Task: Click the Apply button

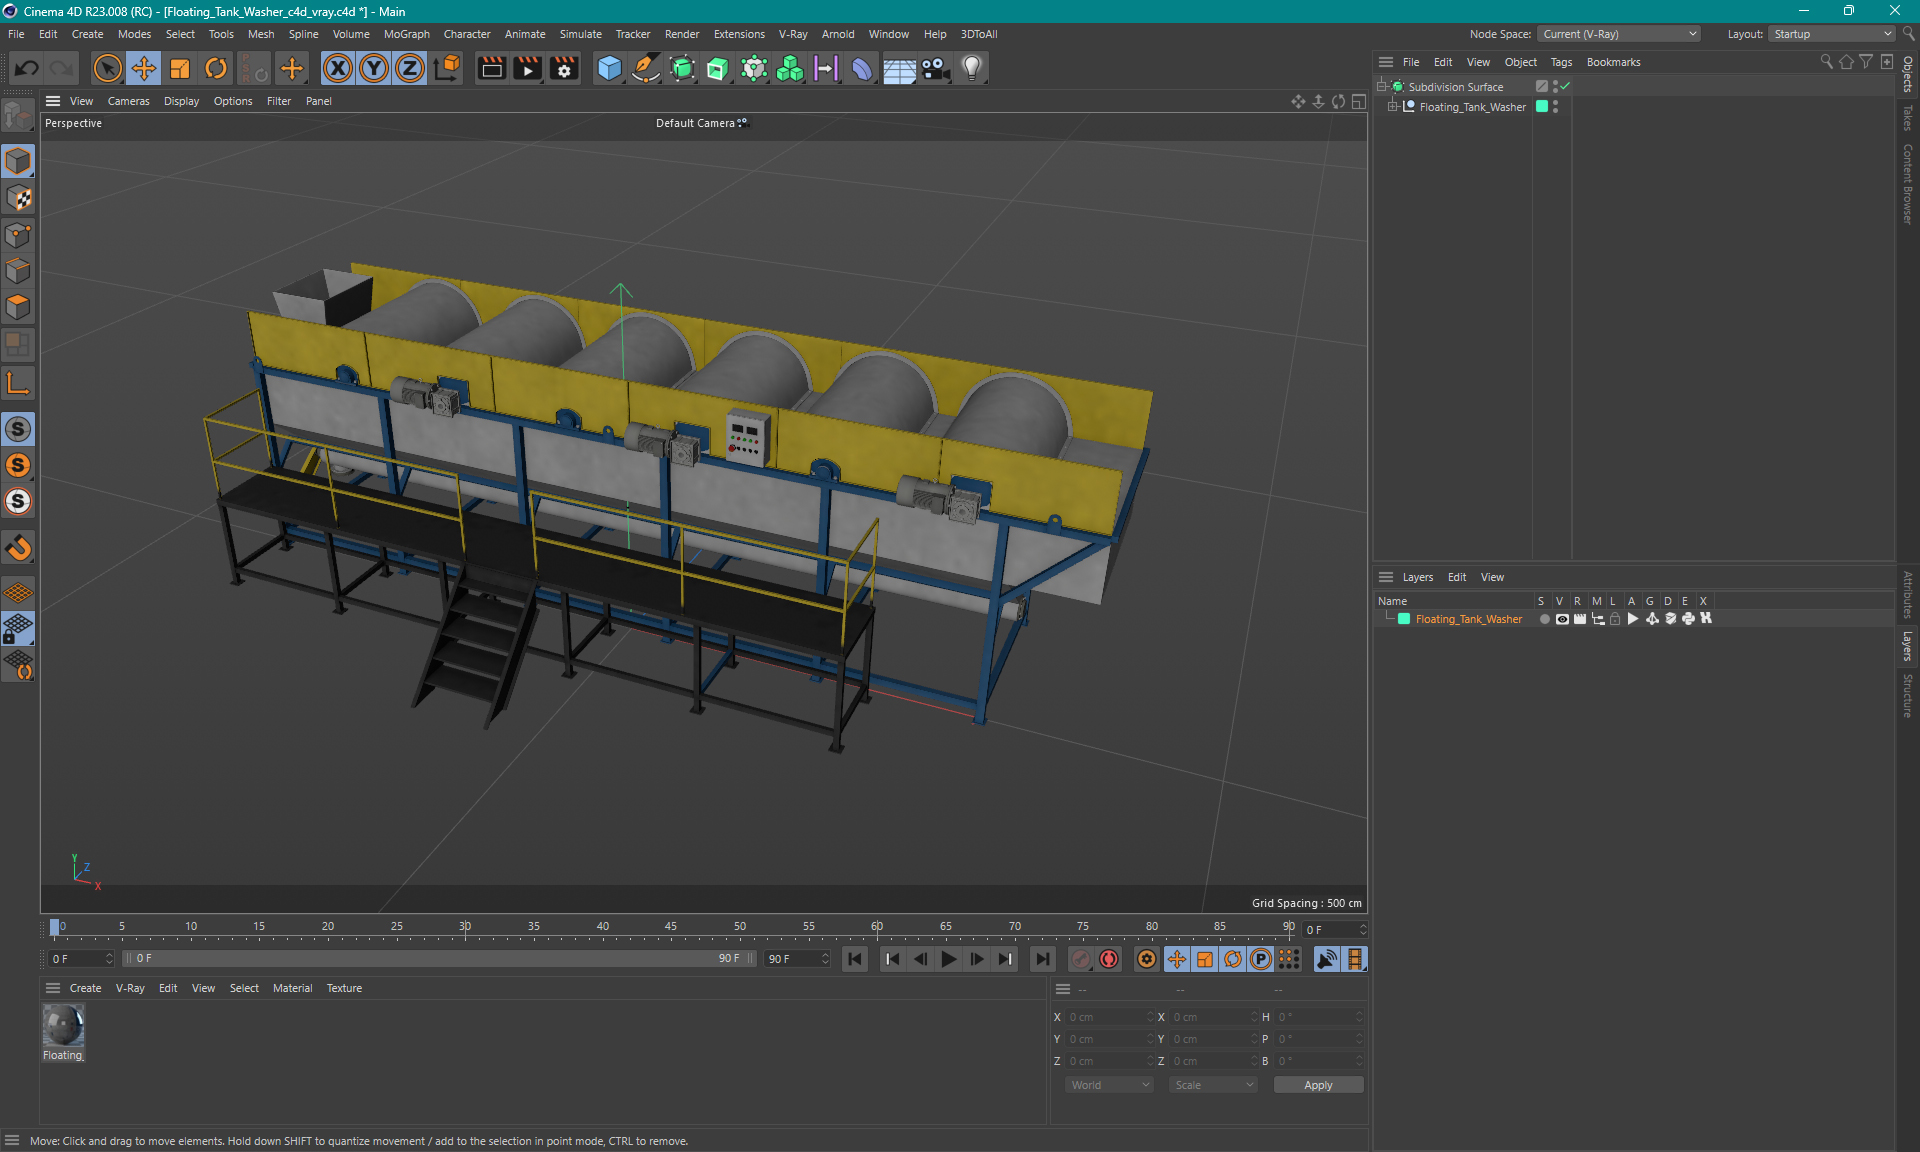Action: click(1317, 1085)
